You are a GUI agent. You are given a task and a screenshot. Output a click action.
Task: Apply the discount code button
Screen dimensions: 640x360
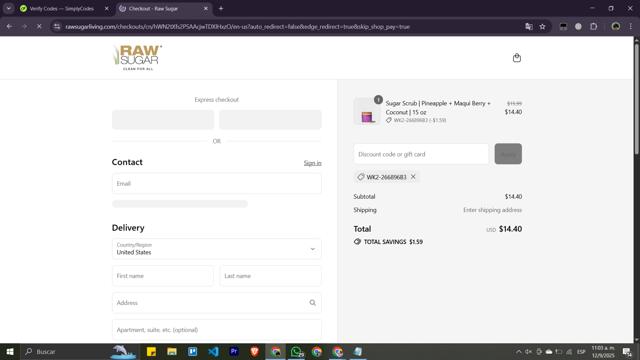pyautogui.click(x=508, y=154)
